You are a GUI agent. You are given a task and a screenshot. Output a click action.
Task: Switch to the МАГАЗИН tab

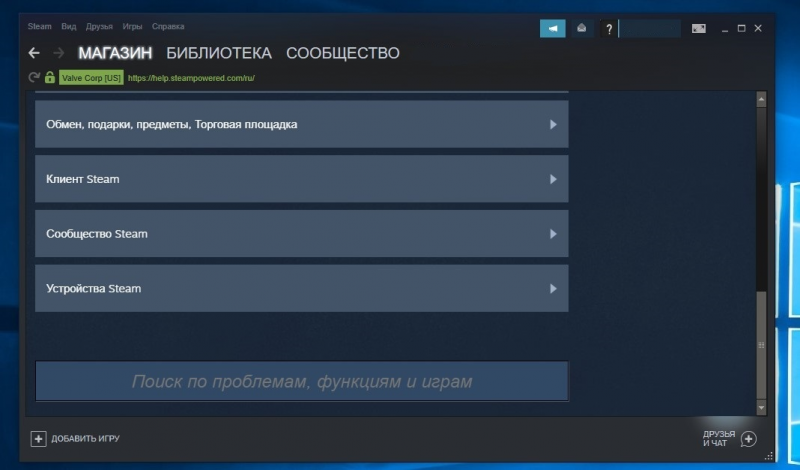coord(115,53)
